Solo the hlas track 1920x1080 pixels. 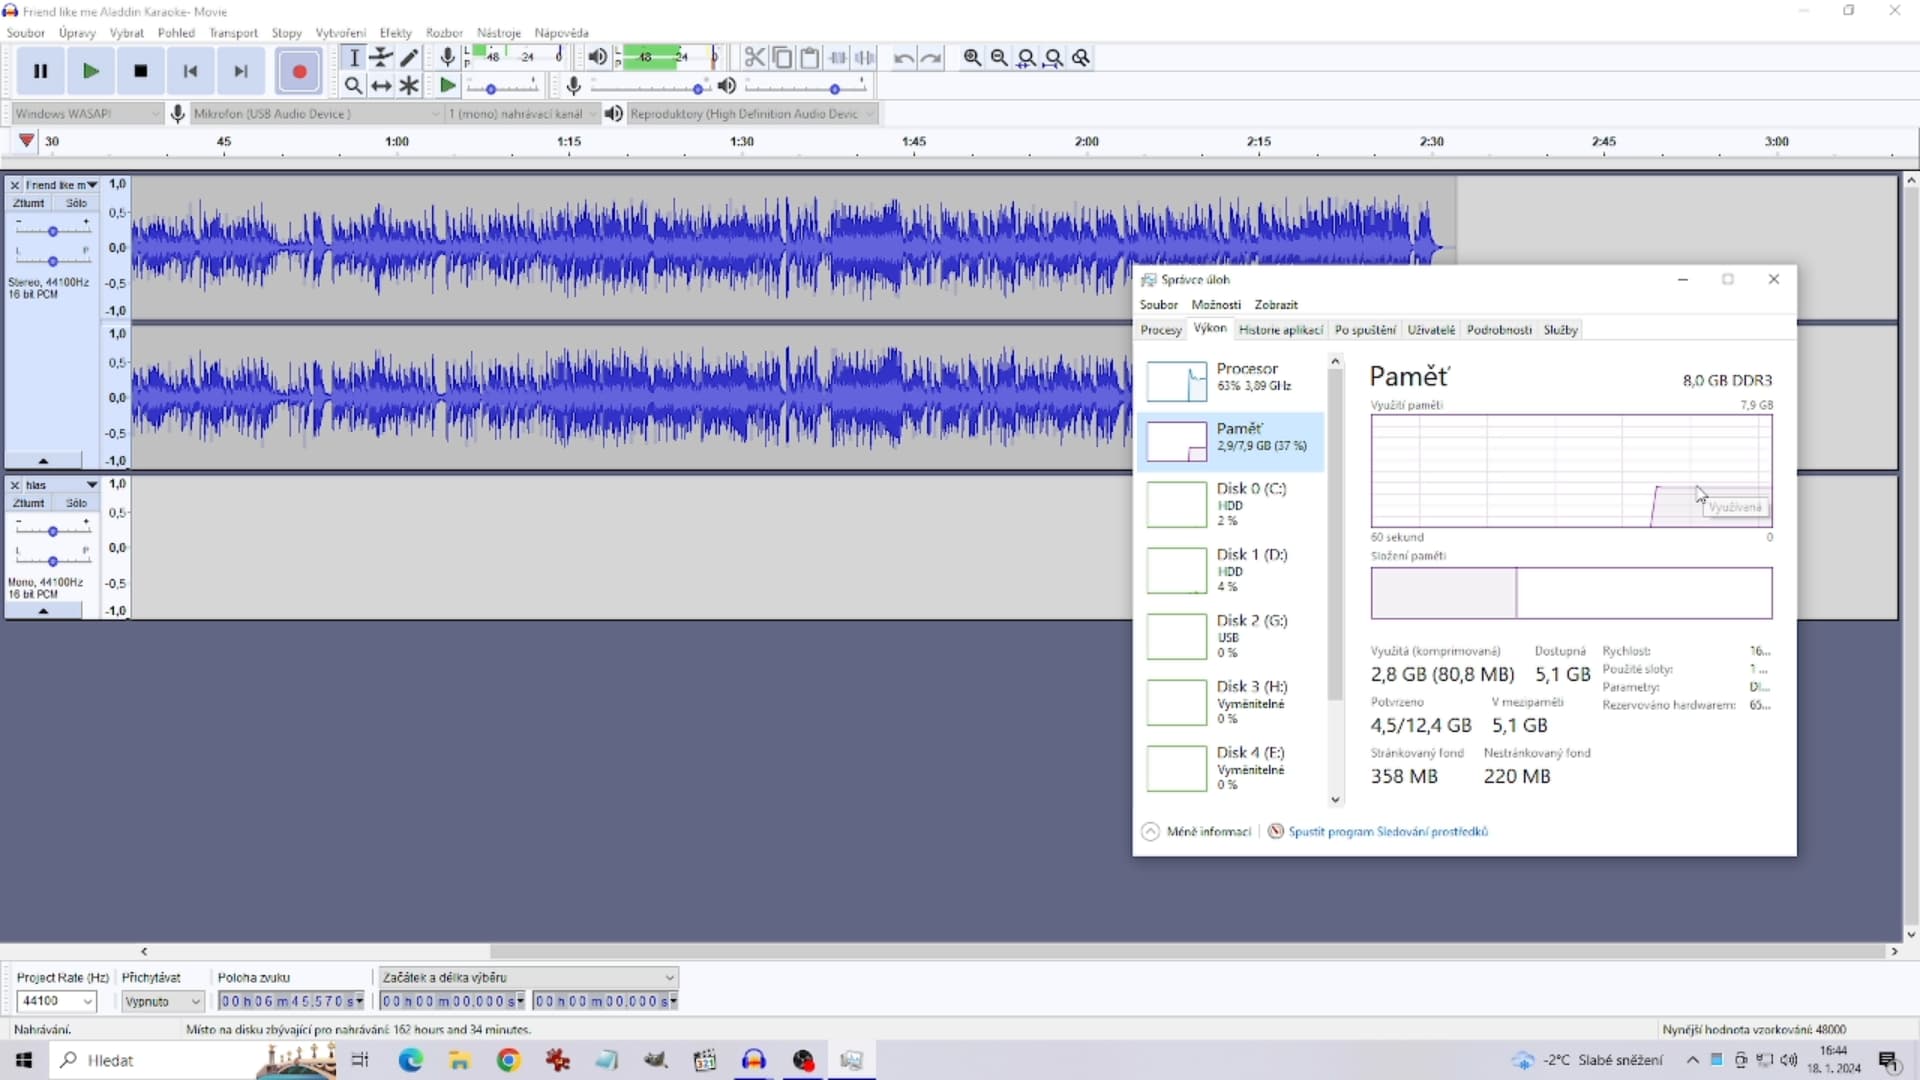click(76, 503)
